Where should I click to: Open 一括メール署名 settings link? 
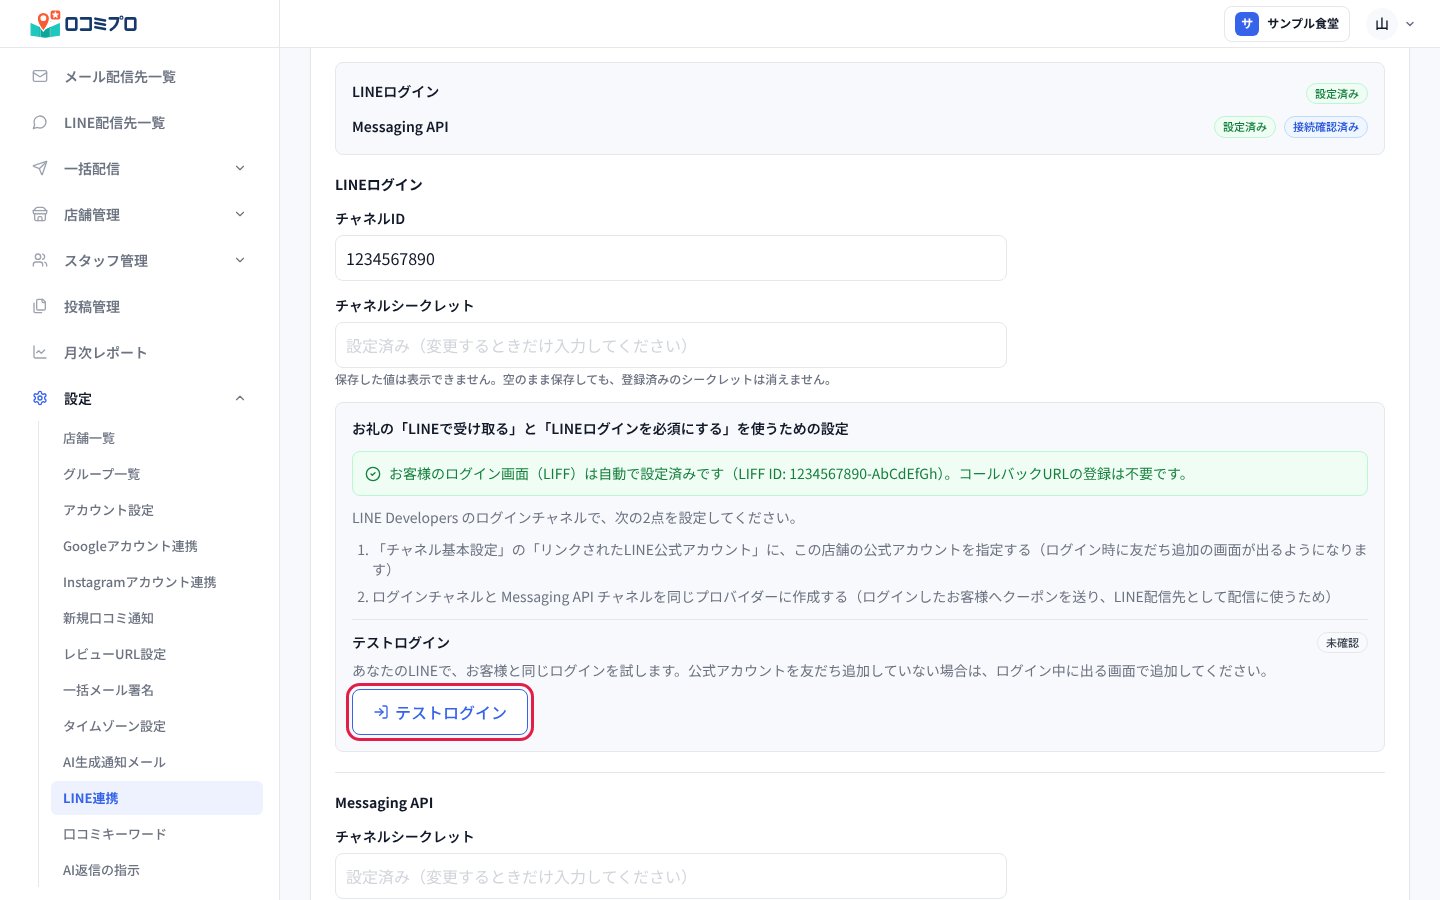click(x=108, y=690)
